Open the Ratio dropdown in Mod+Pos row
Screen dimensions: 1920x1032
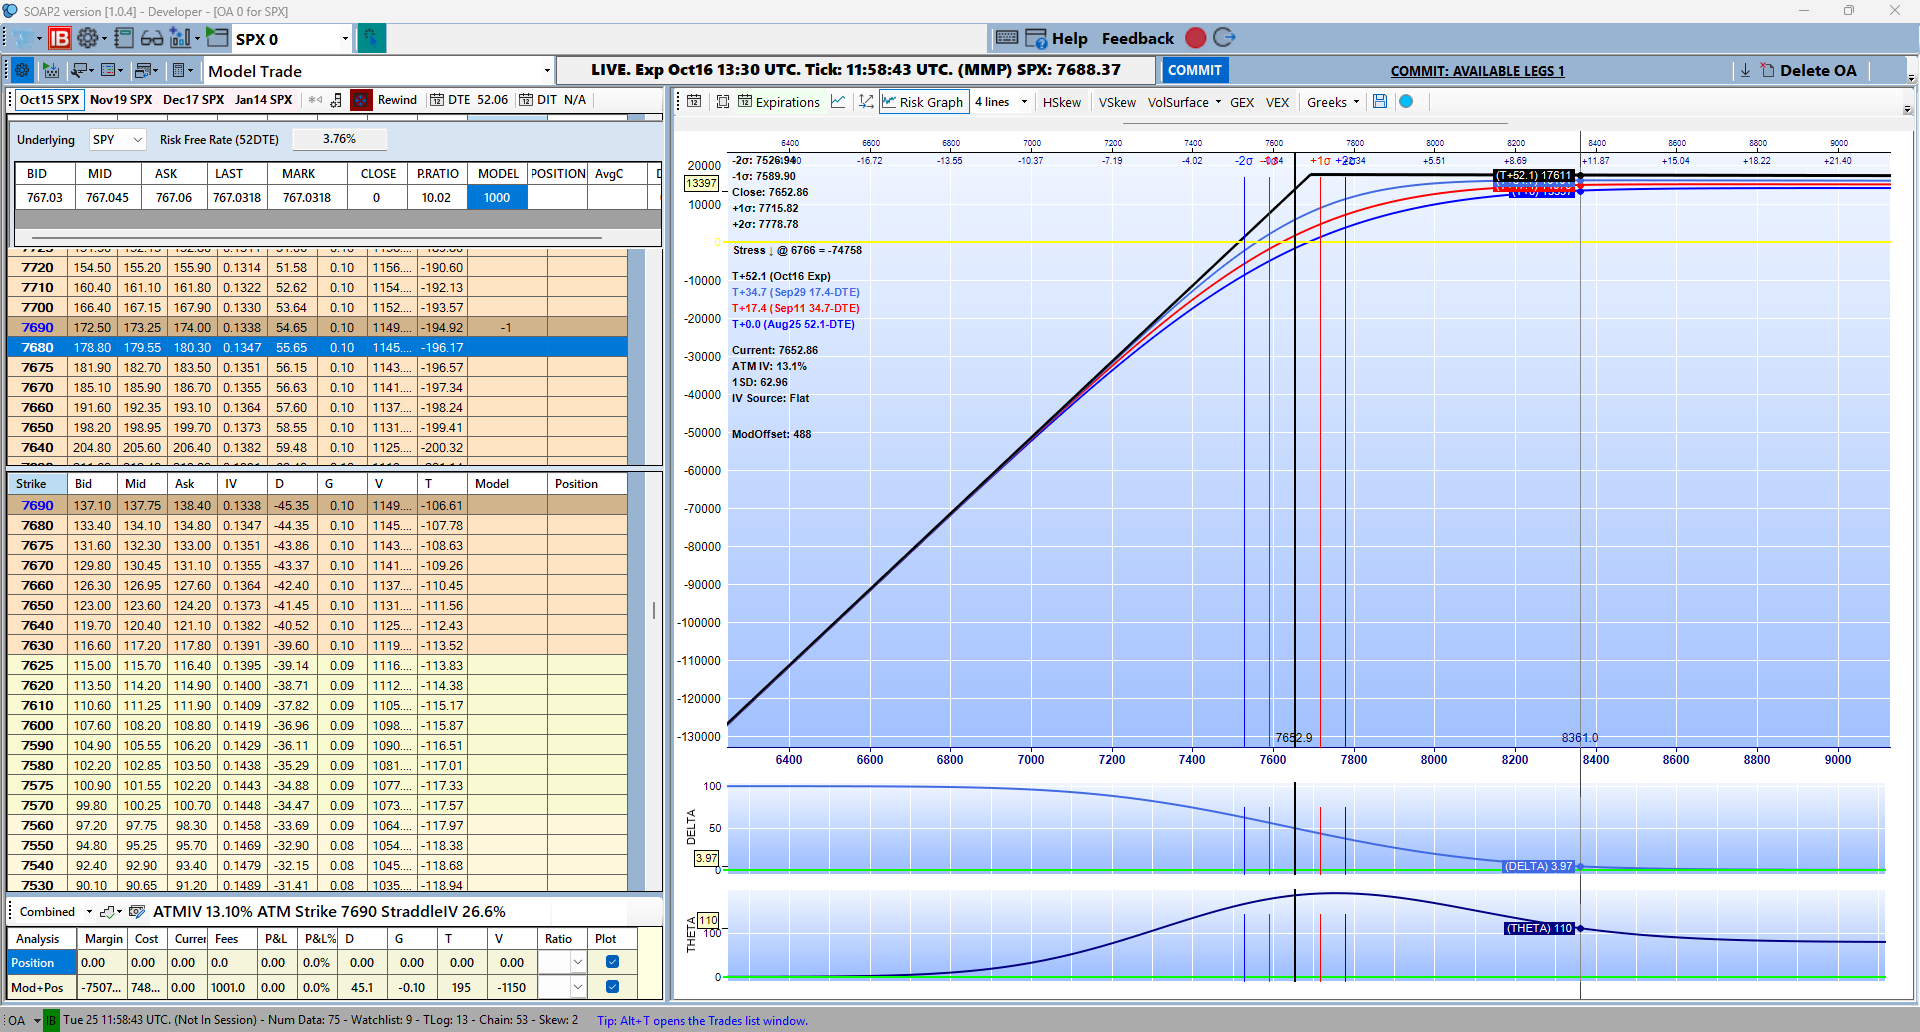tap(577, 987)
